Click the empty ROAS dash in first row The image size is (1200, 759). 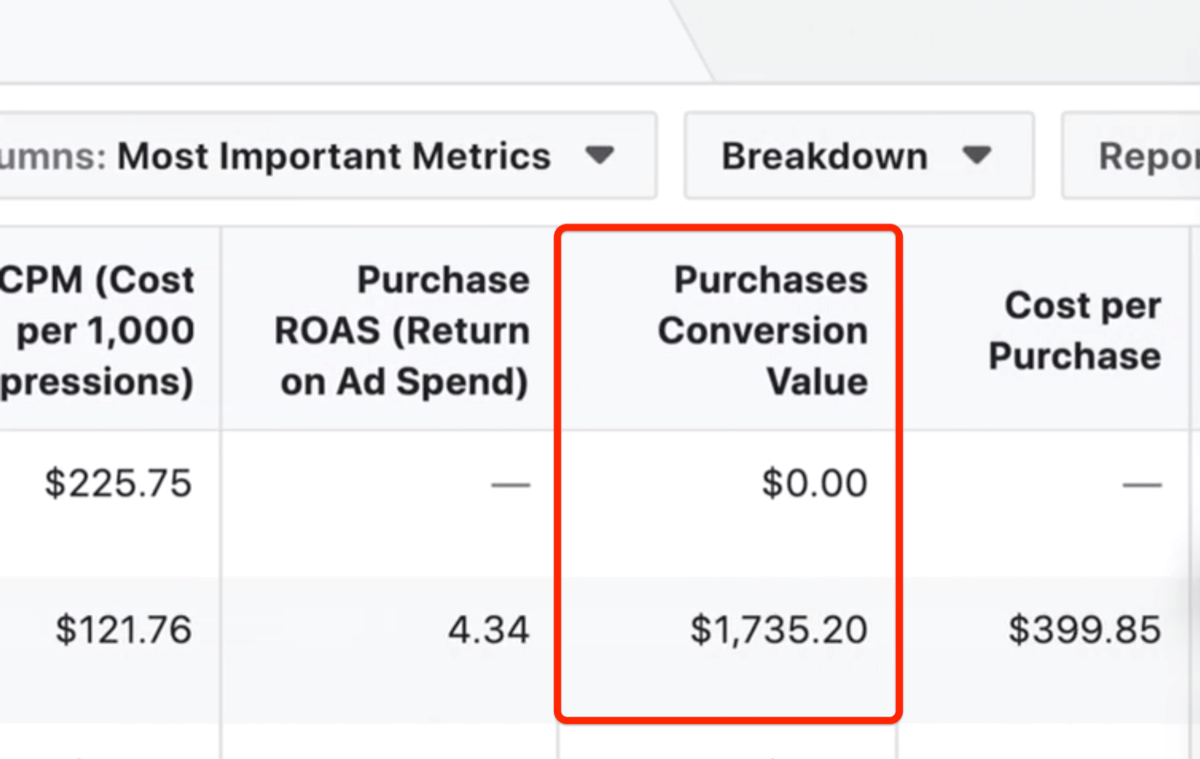coord(510,486)
